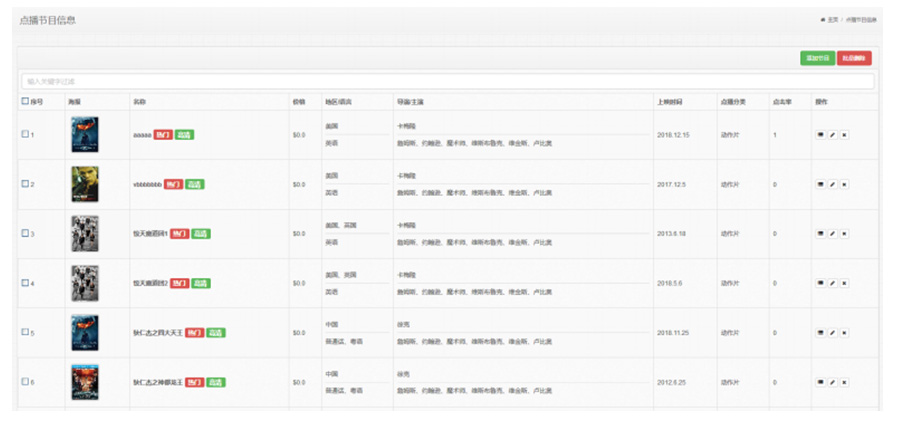Click the green 高清 tag in row 3
Screen dimensions: 911x428
(201, 234)
